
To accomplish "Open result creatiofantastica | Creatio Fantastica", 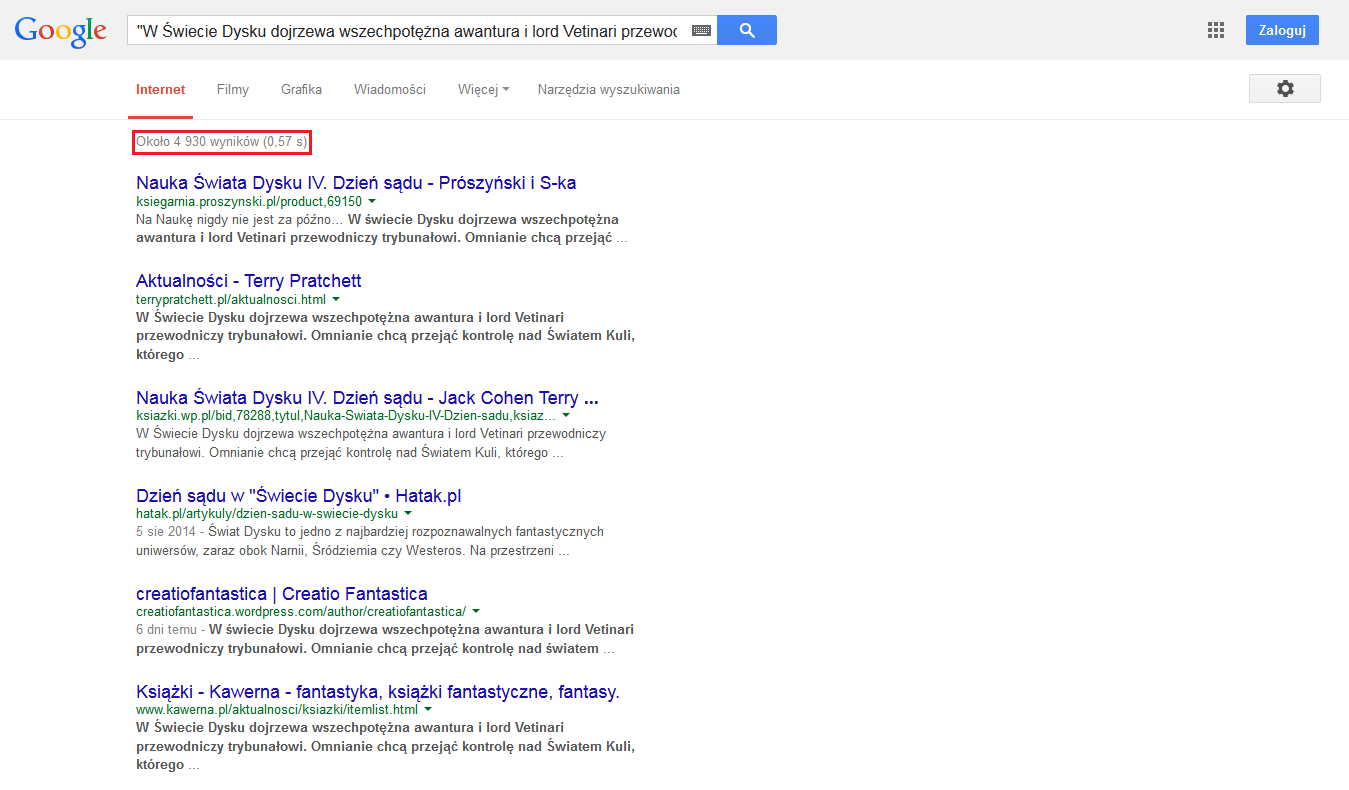I will (x=282, y=594).
